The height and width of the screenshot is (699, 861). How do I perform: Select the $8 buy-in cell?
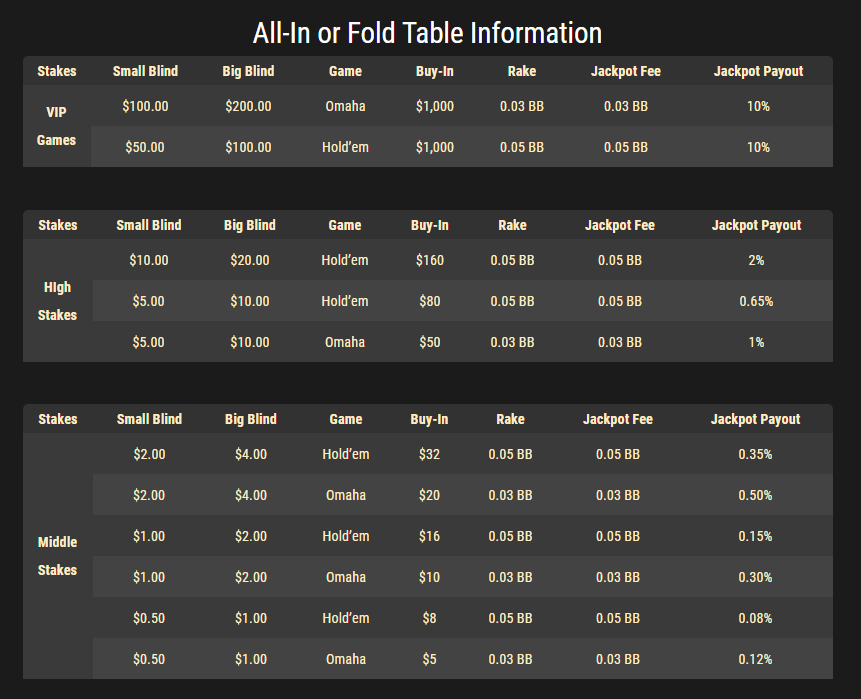(x=429, y=618)
